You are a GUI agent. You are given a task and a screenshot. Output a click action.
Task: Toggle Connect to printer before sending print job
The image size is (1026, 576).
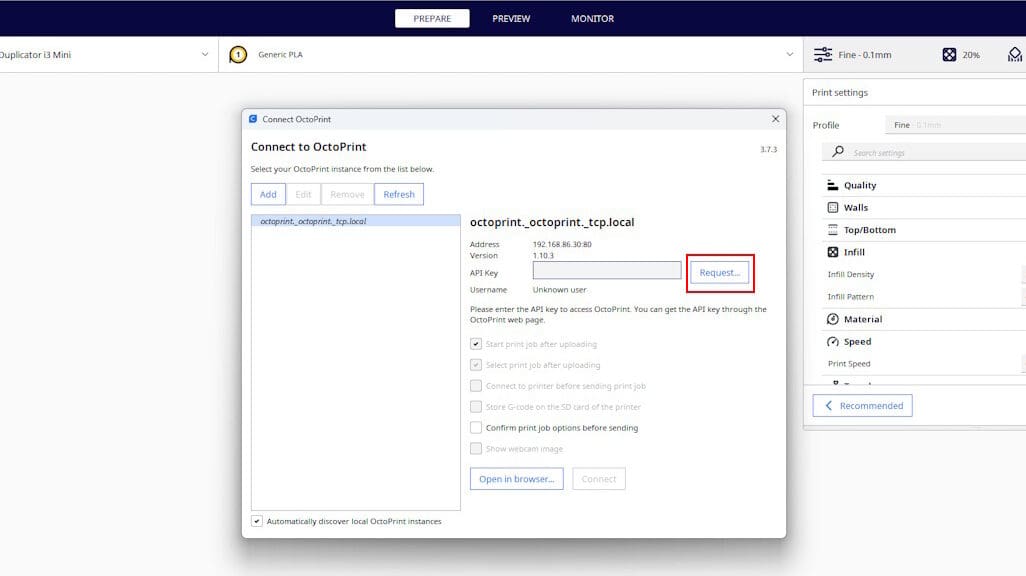476,386
